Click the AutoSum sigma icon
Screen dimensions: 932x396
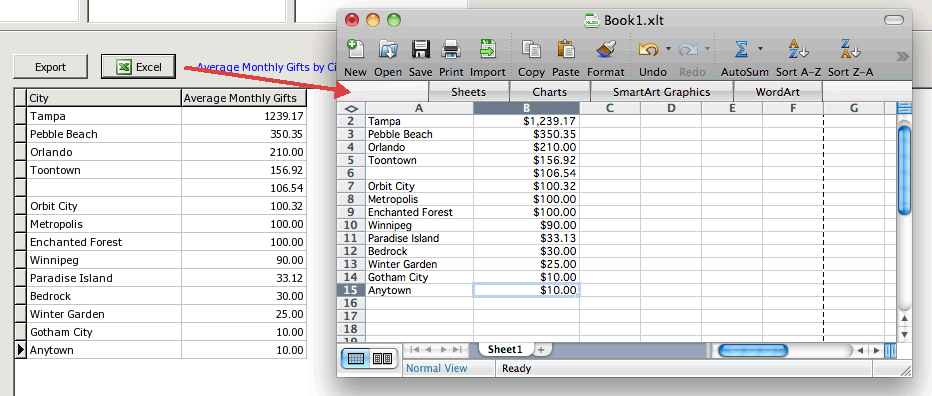[741, 49]
